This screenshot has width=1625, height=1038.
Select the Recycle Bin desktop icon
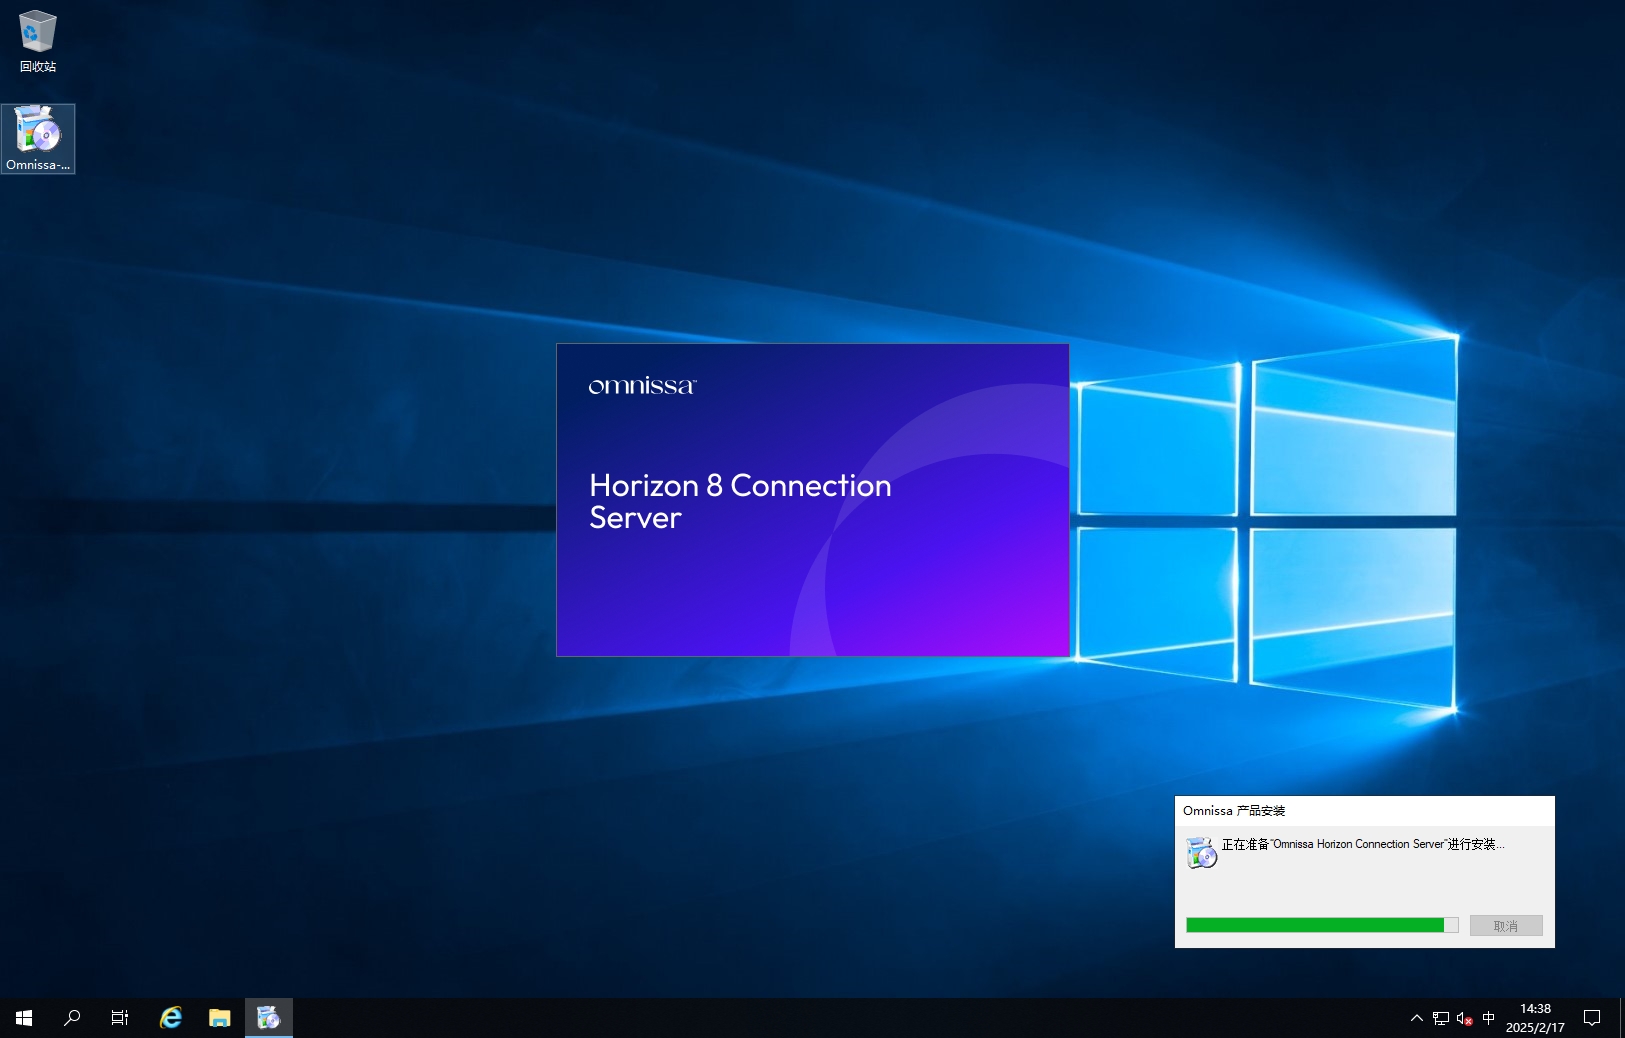pos(37,40)
